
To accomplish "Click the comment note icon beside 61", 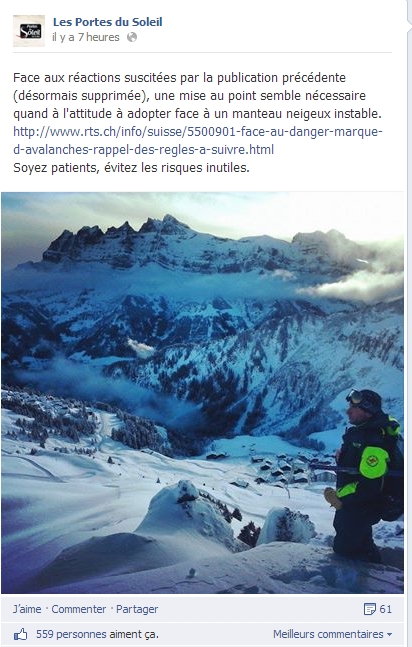I will 369,609.
